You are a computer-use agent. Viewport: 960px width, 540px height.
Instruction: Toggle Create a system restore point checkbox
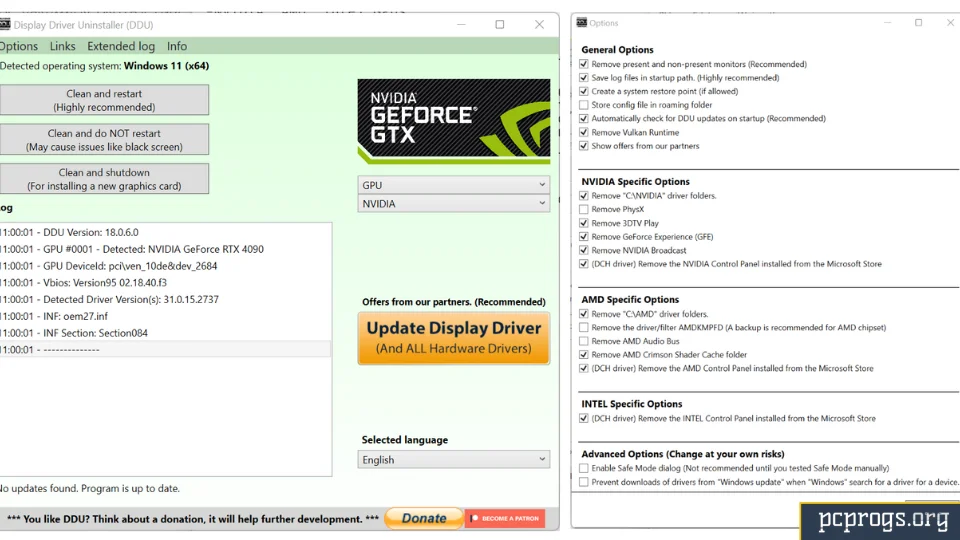coord(583,91)
